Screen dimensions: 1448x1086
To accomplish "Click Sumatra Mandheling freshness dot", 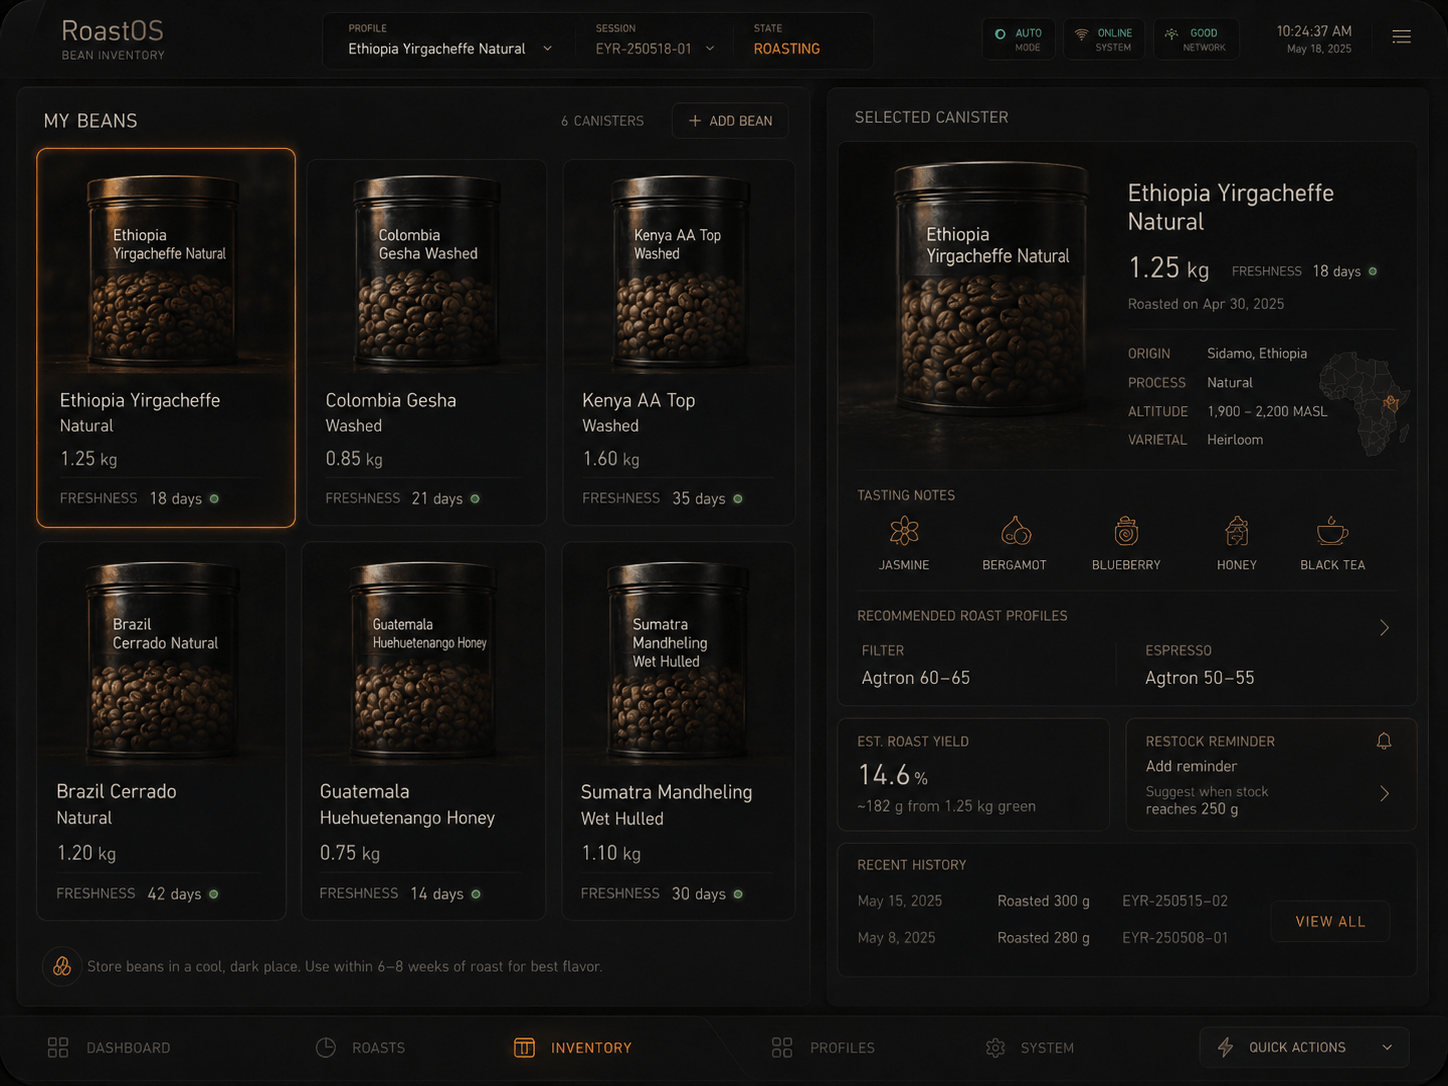I will (x=738, y=894).
